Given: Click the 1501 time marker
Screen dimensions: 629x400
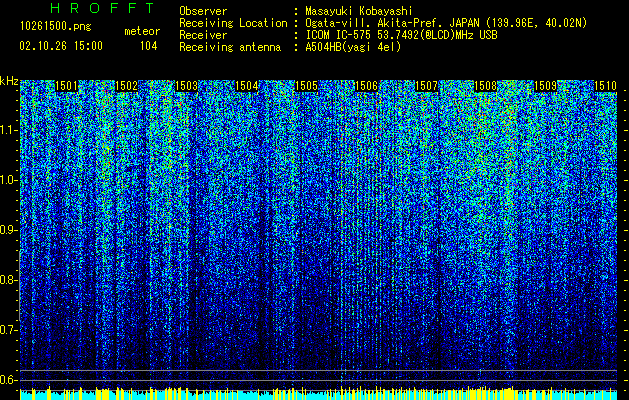Looking at the screenshot, I should 66,86.
